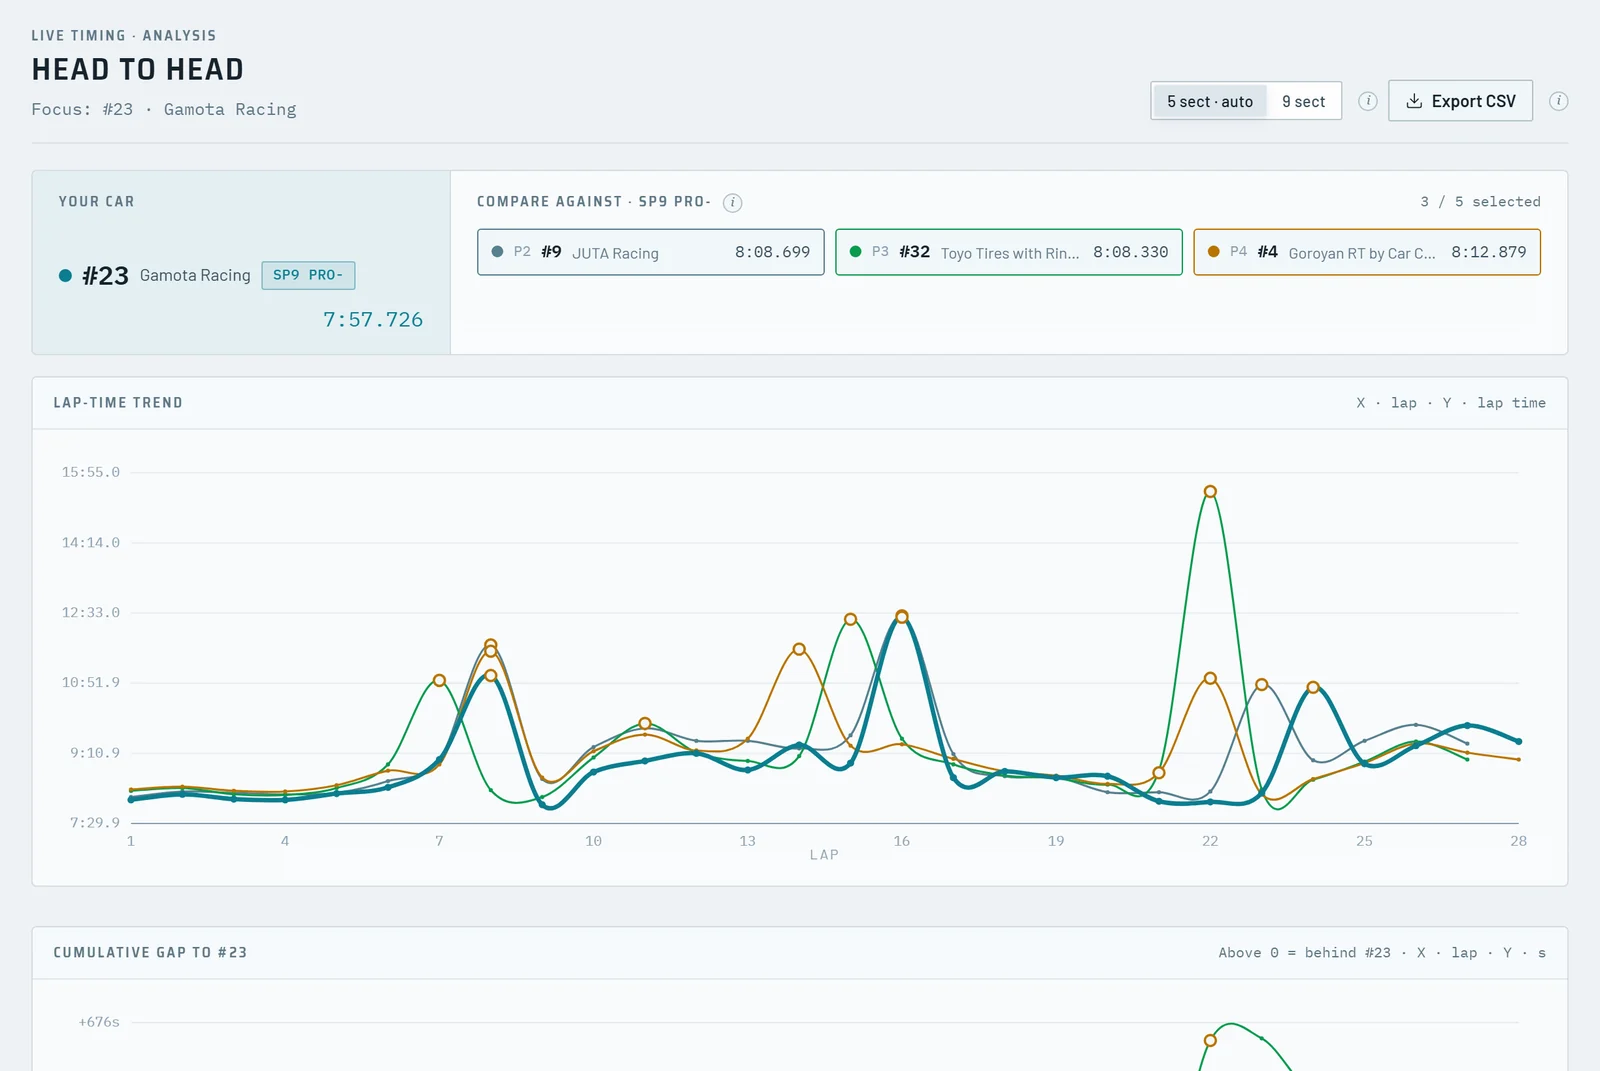Click the SP9 PRO- class badge
The image size is (1600, 1071).
[x=308, y=275]
